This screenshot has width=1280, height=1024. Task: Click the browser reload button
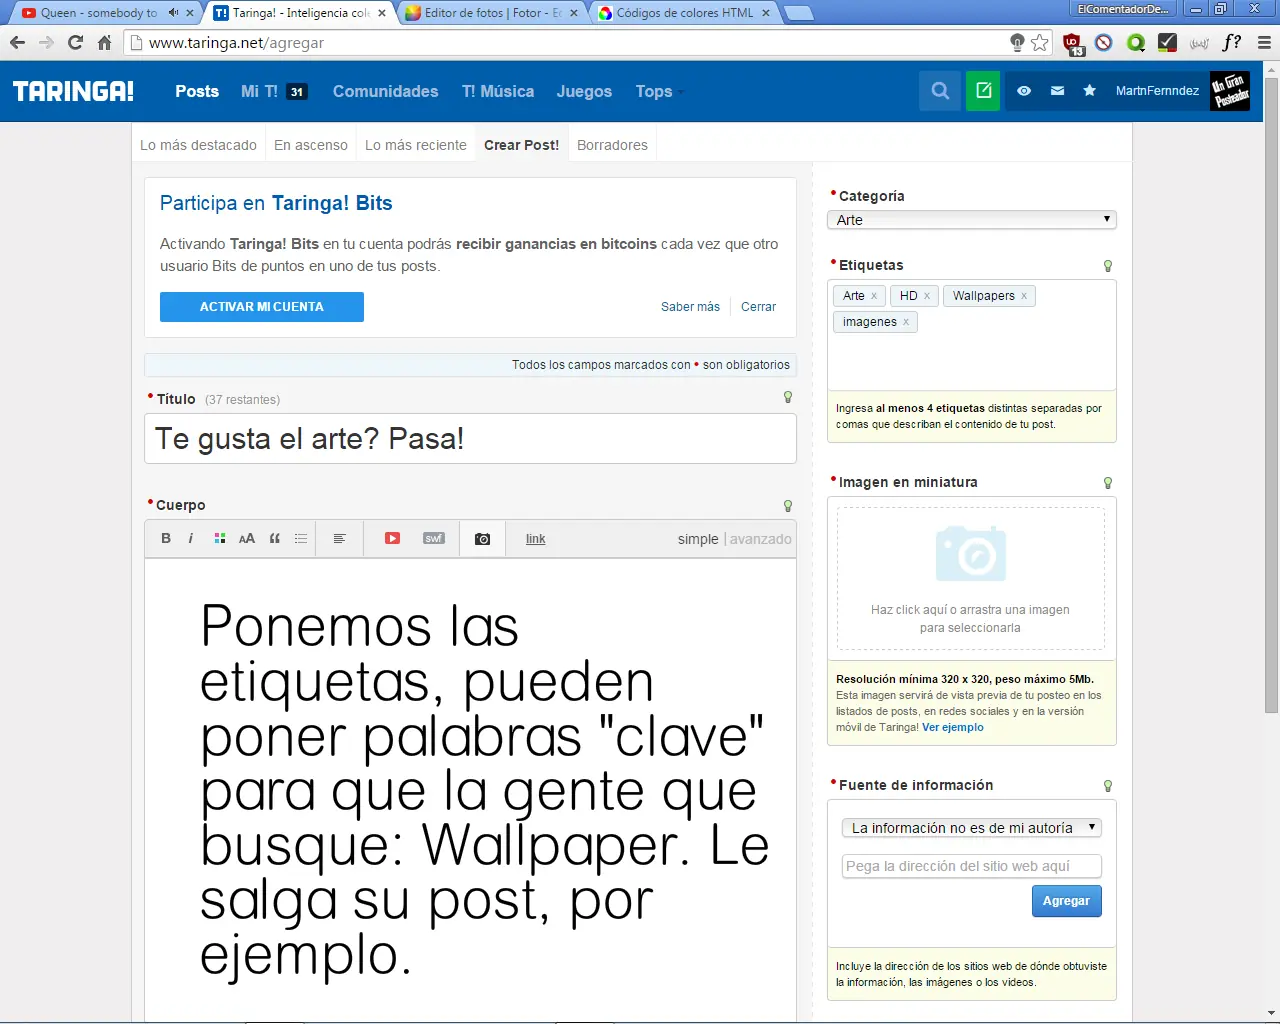tap(75, 43)
